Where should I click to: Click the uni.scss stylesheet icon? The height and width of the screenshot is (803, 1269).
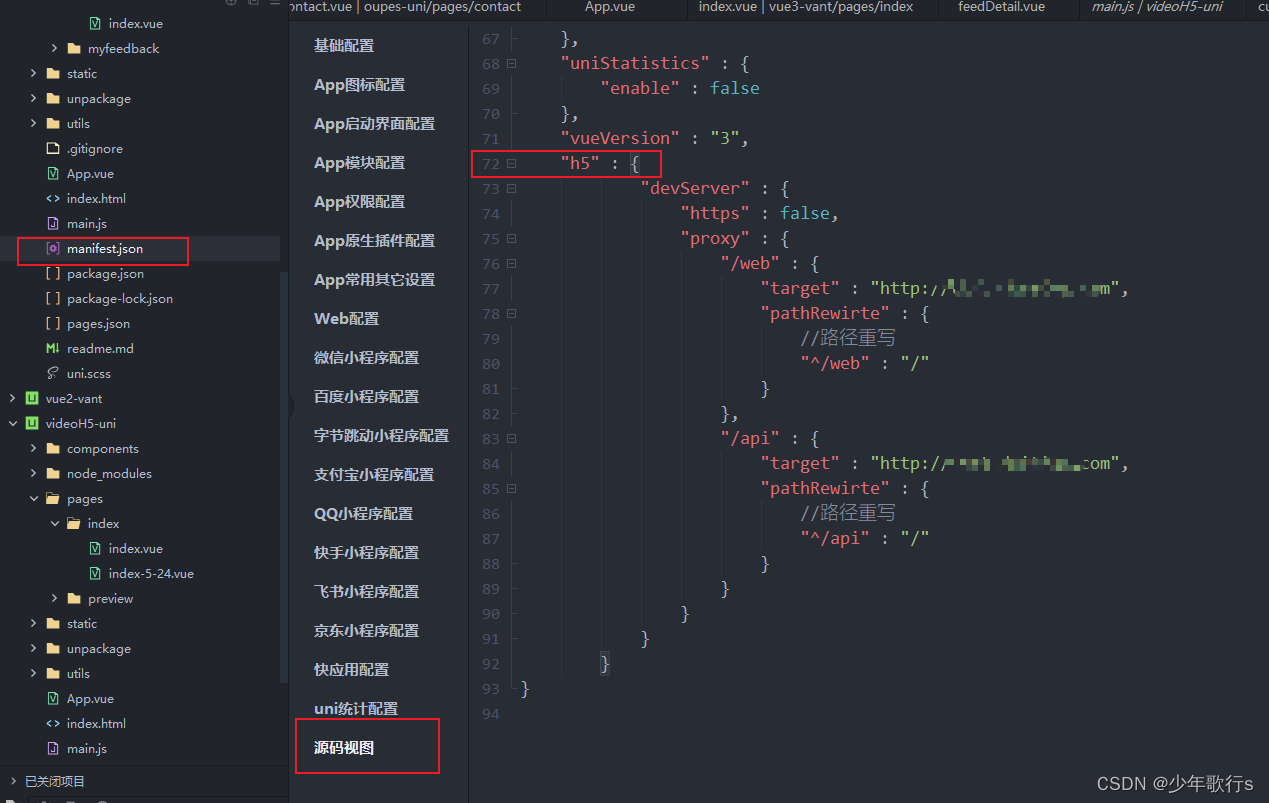pos(53,373)
